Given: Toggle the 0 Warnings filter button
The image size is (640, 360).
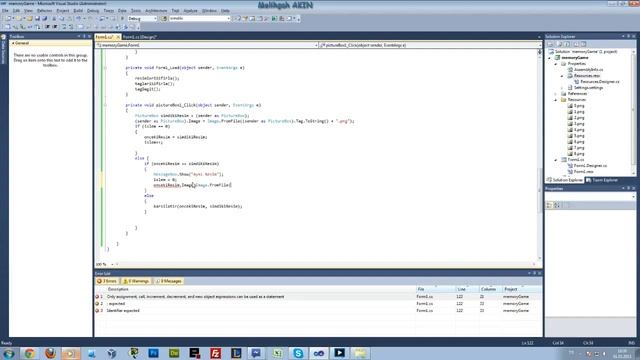Looking at the screenshot, I should [136, 281].
